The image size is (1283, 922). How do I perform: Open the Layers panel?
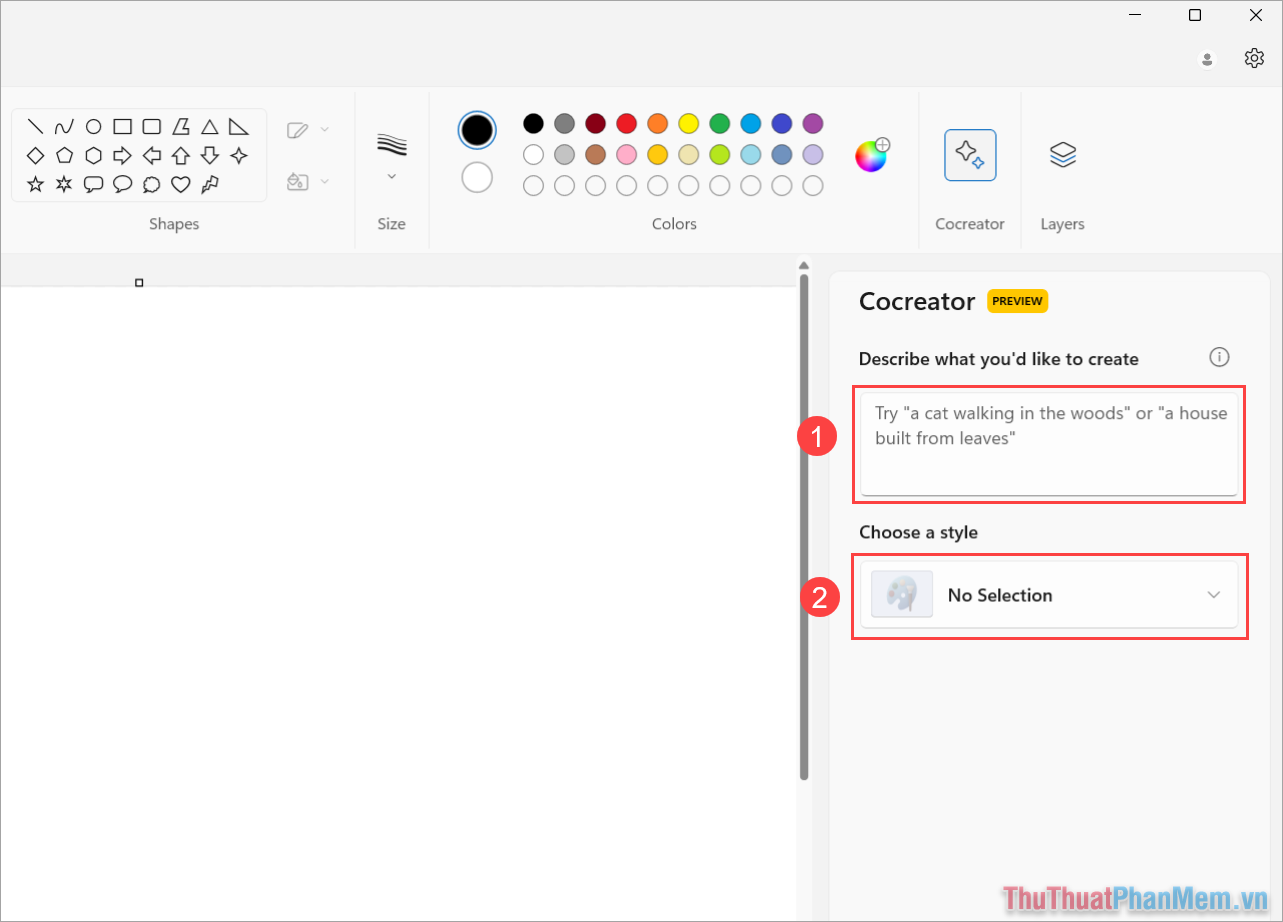click(1062, 155)
